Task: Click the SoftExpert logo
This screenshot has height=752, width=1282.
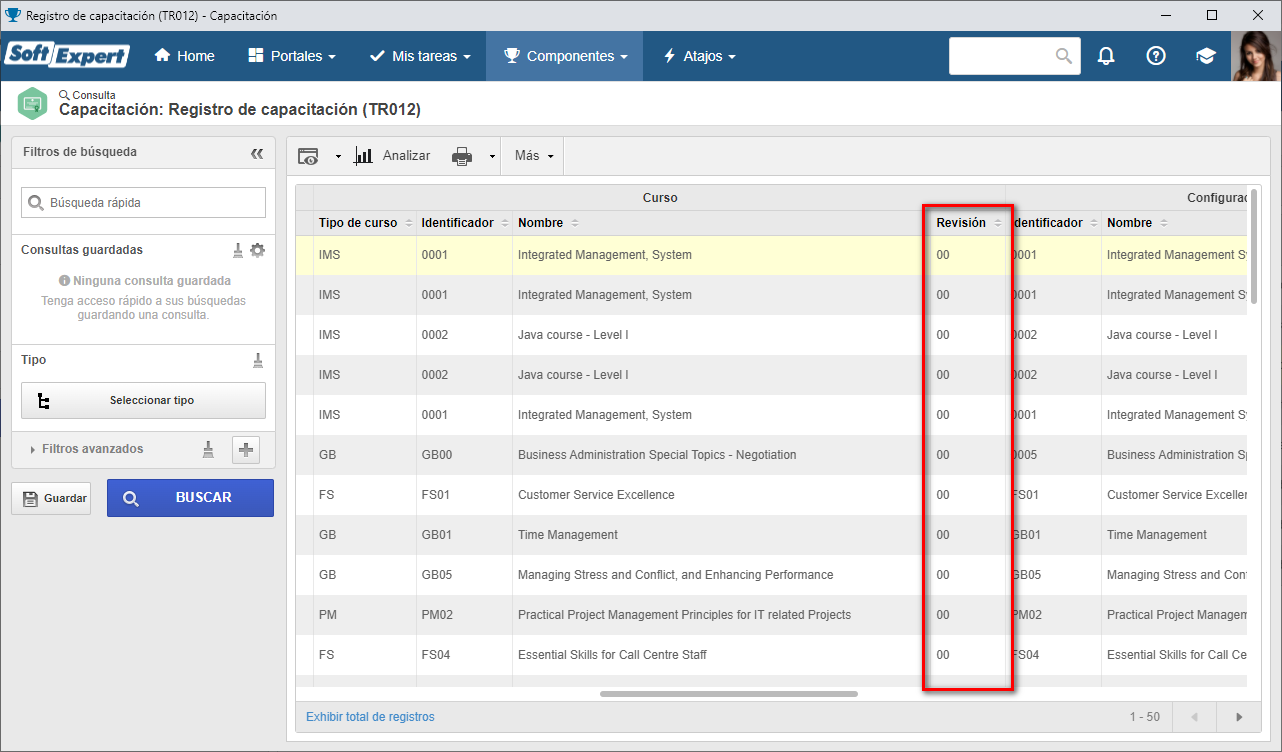Action: point(67,55)
